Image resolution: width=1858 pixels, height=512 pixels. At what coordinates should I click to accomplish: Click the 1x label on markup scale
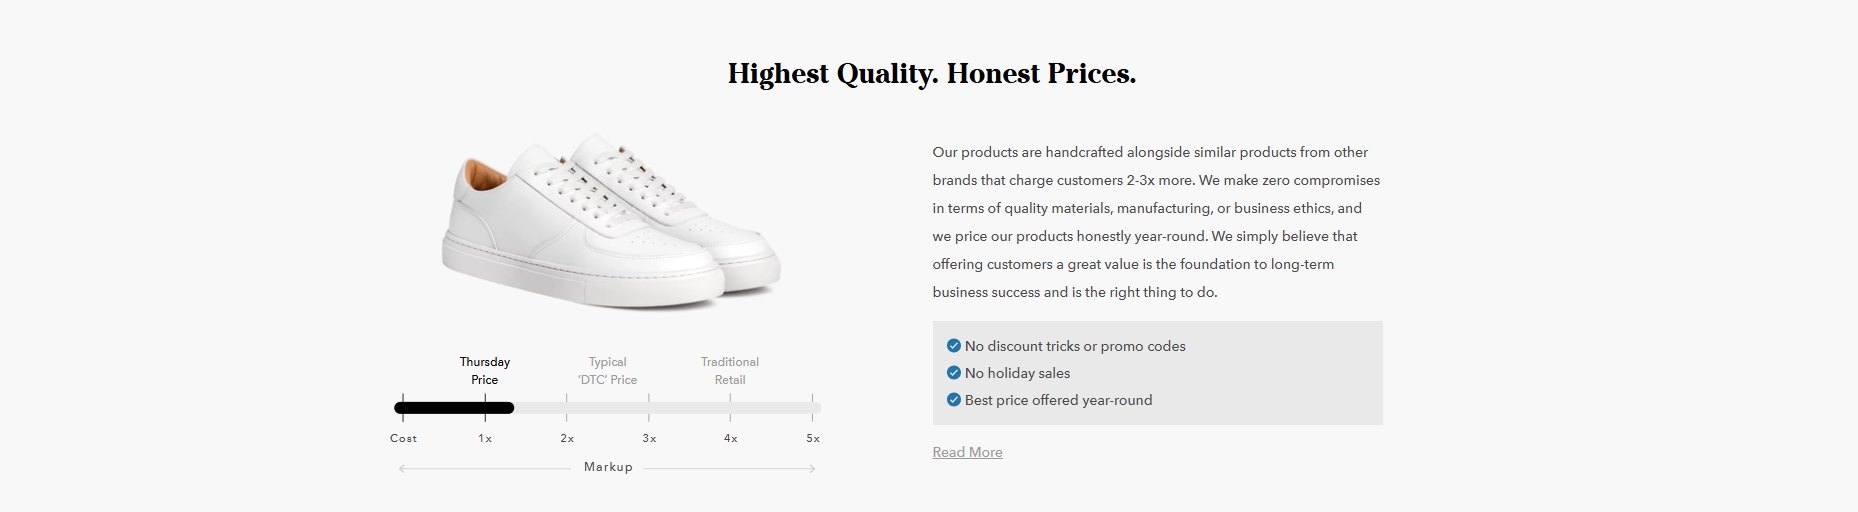click(x=485, y=438)
